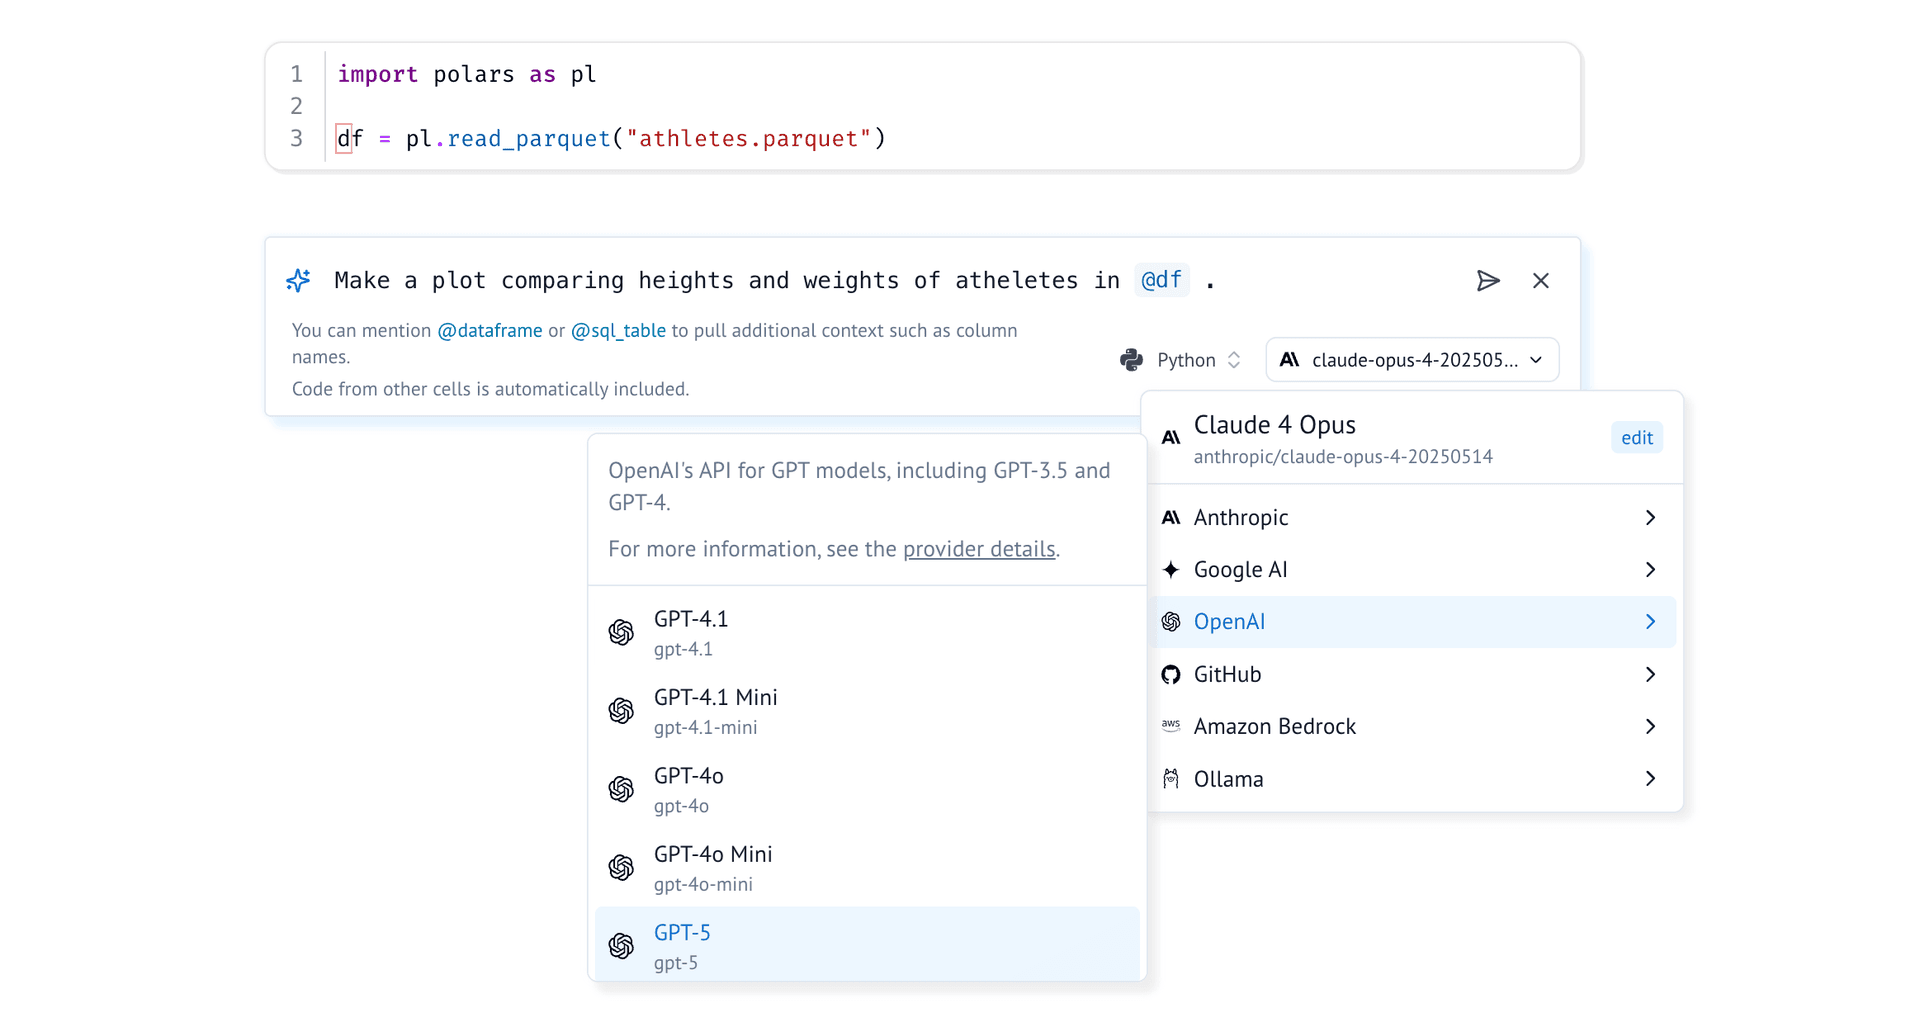This screenshot has height=1027, width=1920.
Task: Open the claude-opus-4 model dropdown
Action: click(1412, 360)
